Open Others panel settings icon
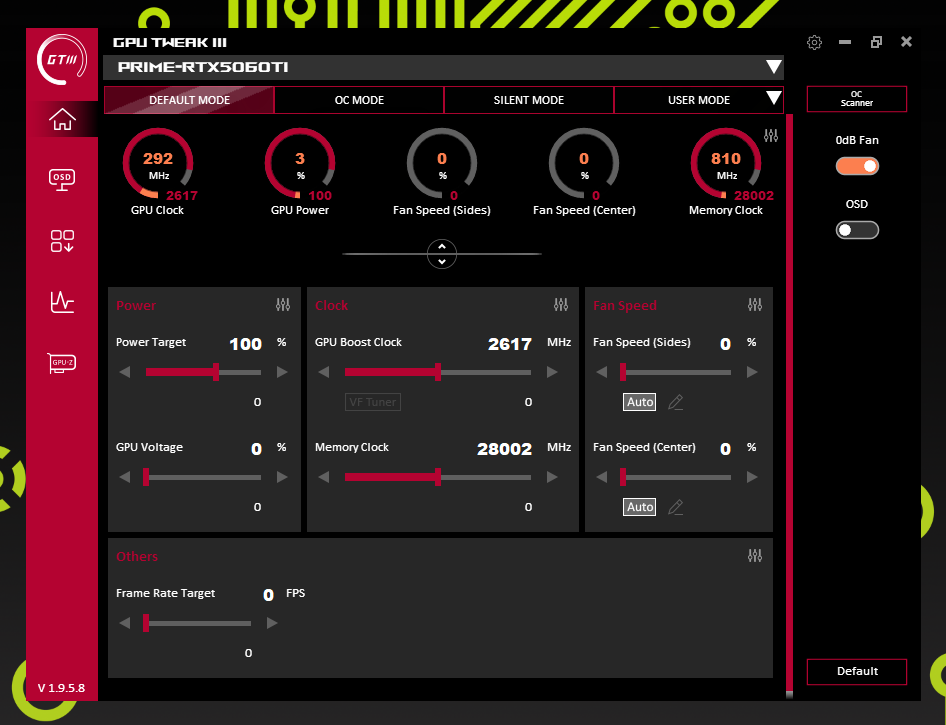 [755, 556]
